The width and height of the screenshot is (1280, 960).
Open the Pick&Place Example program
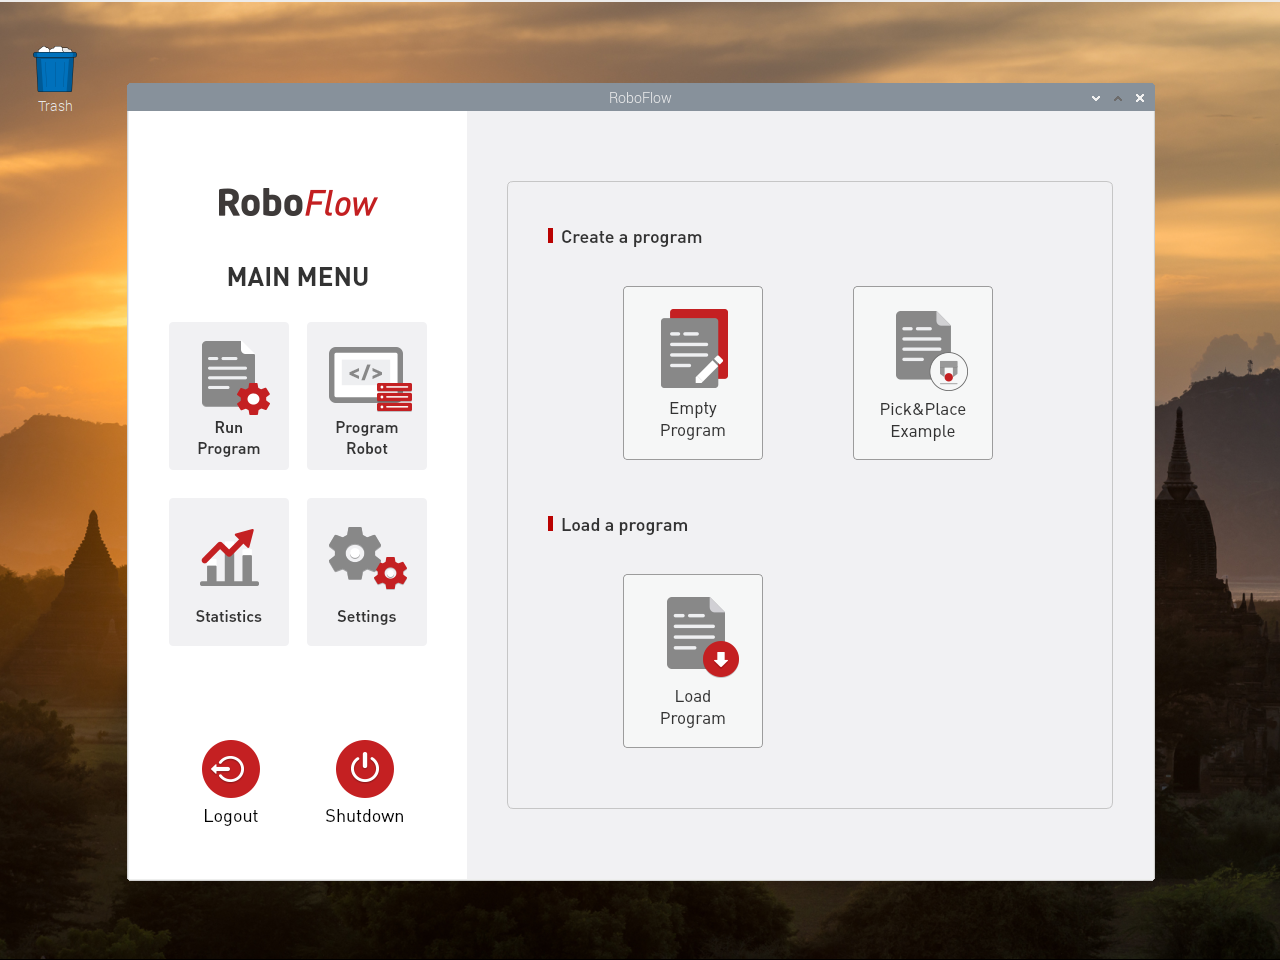pos(922,373)
